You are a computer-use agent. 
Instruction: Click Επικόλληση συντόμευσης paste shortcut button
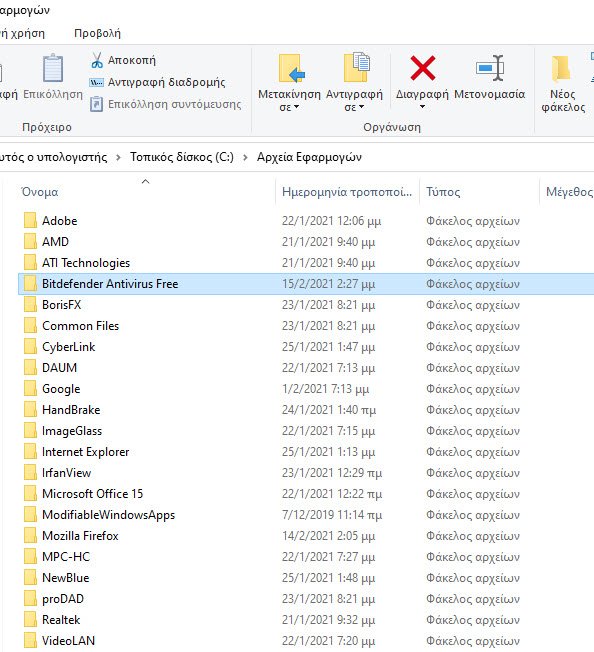tap(165, 104)
